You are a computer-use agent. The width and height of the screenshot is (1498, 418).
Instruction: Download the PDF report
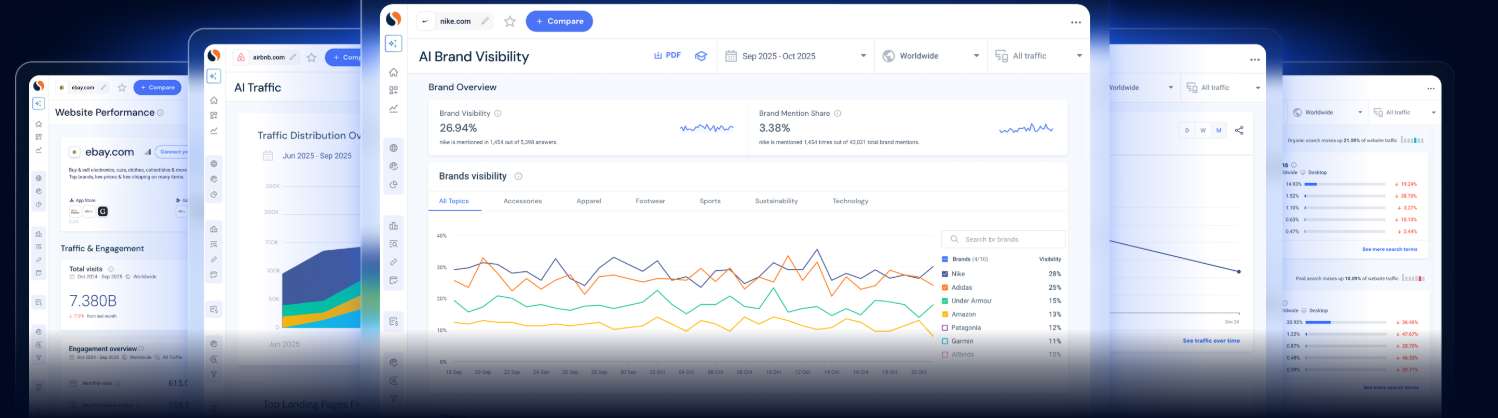pos(667,56)
